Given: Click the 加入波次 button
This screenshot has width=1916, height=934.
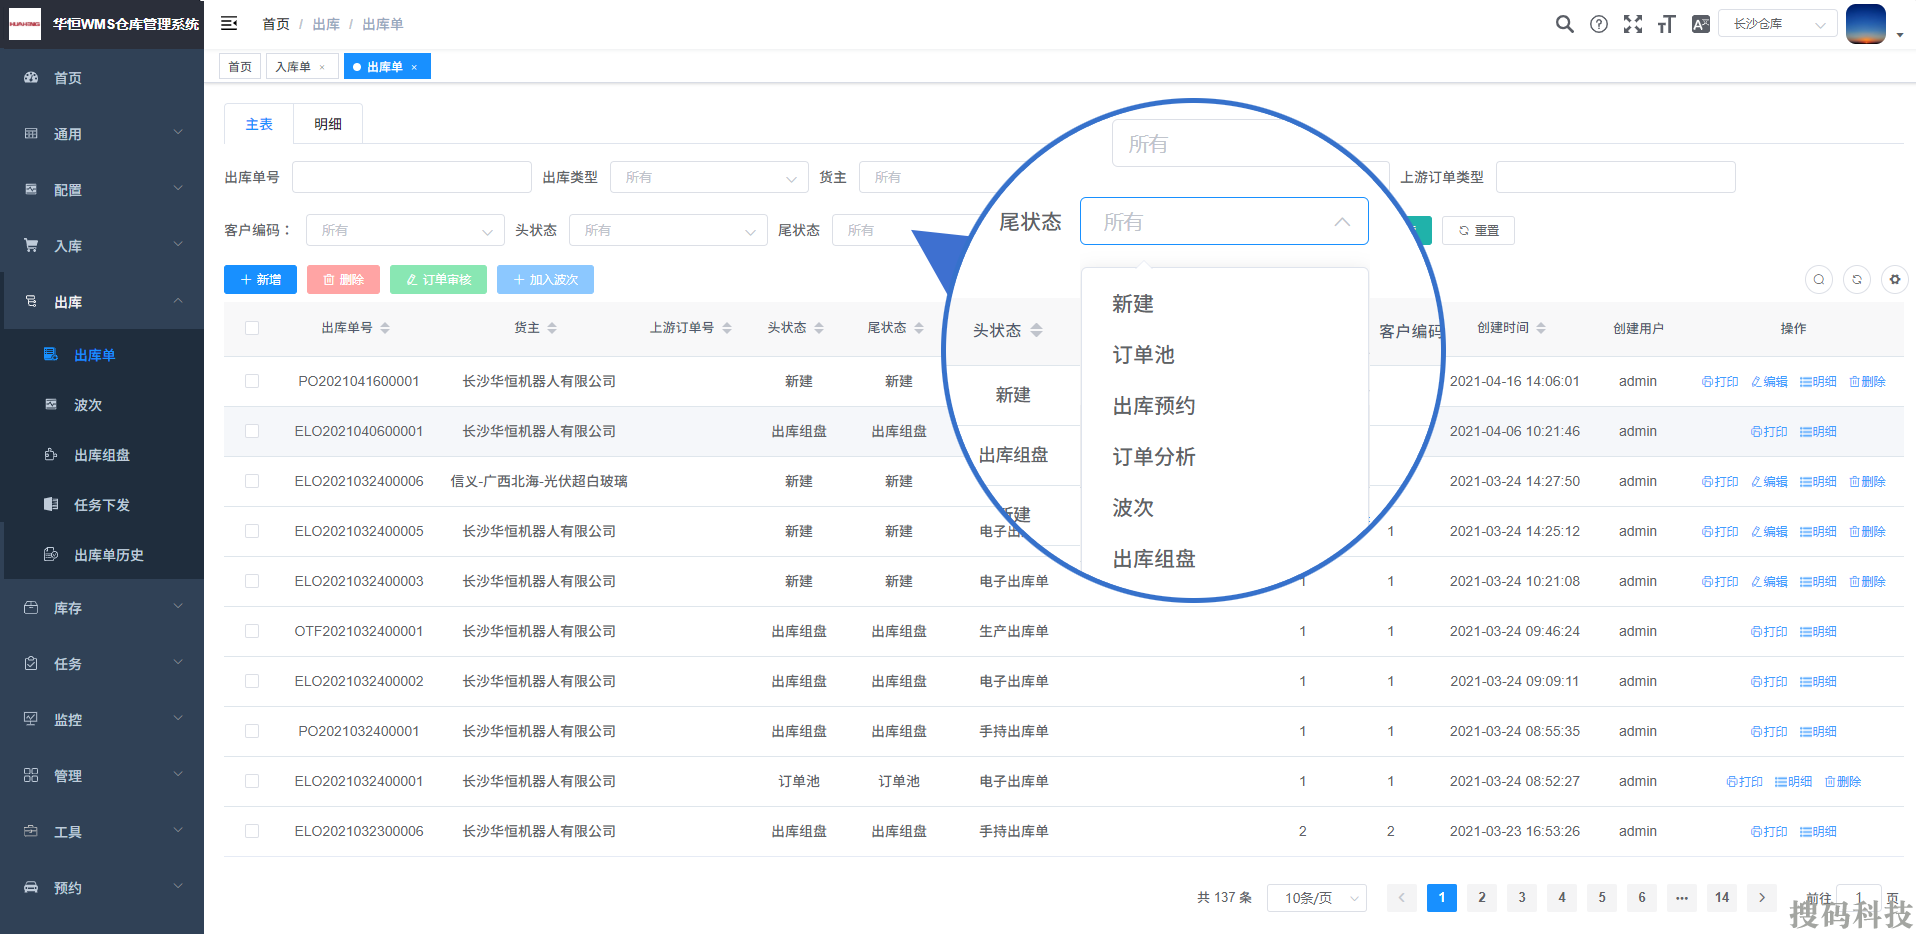Looking at the screenshot, I should coord(545,280).
